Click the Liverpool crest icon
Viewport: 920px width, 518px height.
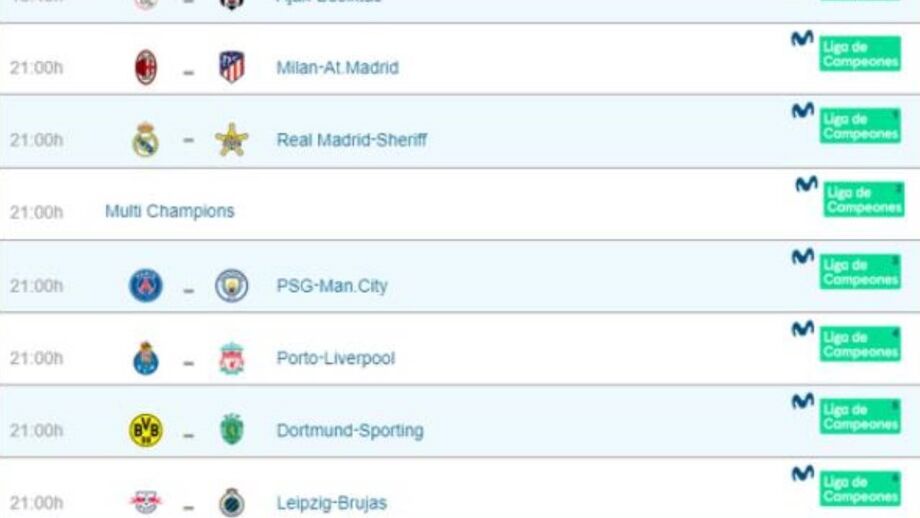[232, 358]
